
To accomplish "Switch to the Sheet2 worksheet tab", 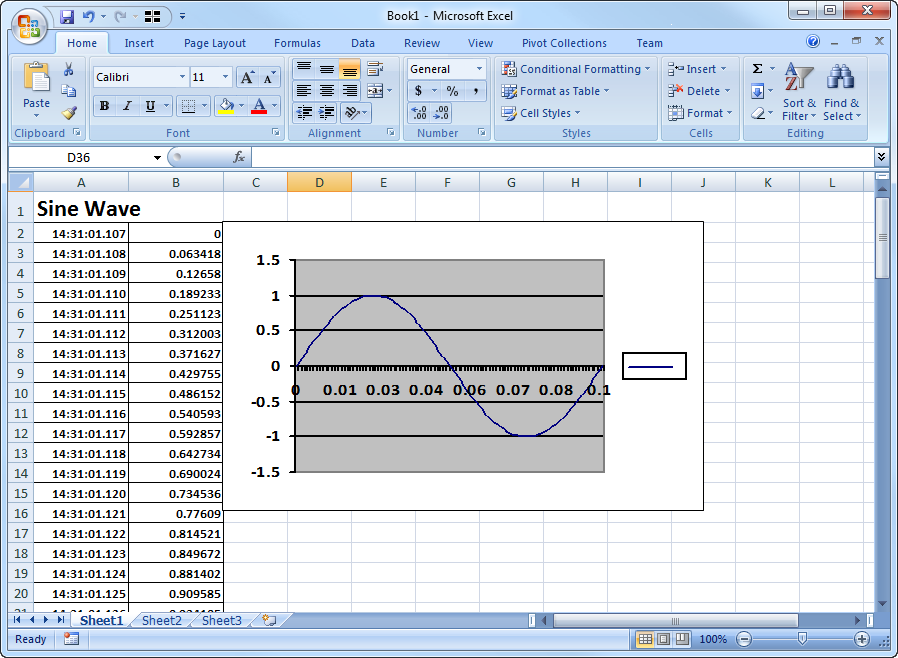I will point(162,621).
